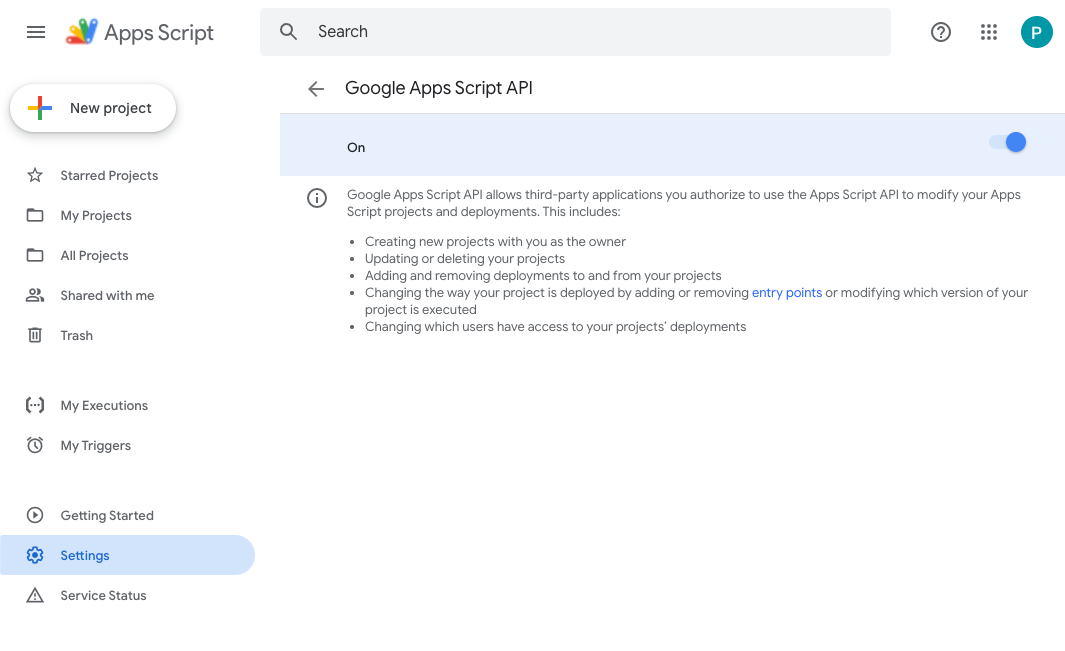Viewport: 1065px width, 651px height.
Task: Open the Google apps grid launcher
Action: pos(989,31)
